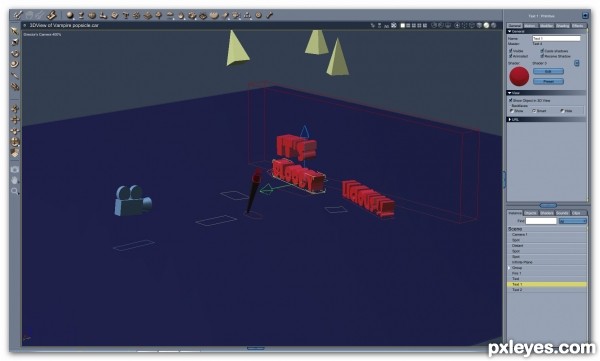Viewport: 600px width, 361px height.
Task: Click the properties panel pin icon
Action: coord(585,15)
